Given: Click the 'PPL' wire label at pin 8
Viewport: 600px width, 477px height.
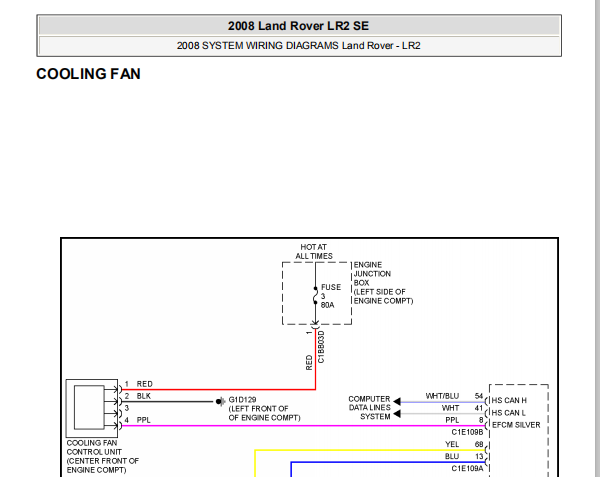Looking at the screenshot, I should point(452,420).
